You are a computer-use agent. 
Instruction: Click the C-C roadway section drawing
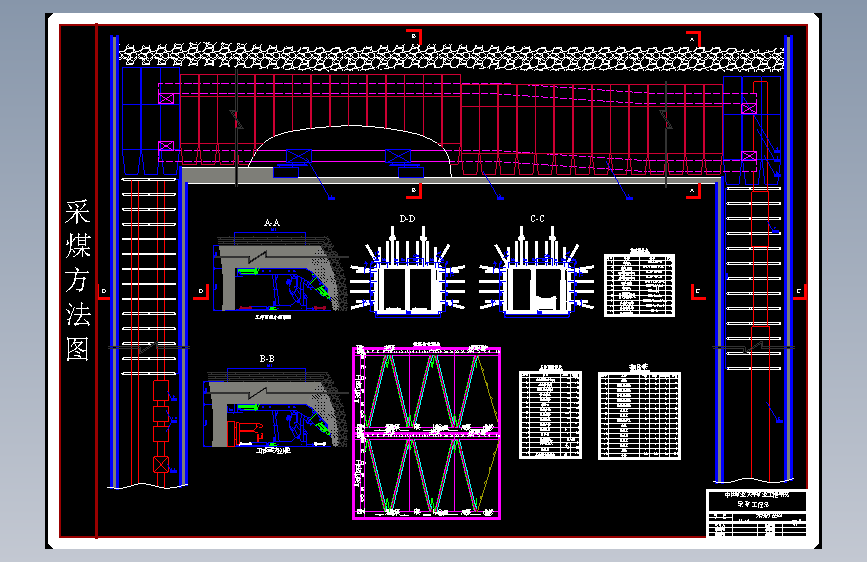536,272
